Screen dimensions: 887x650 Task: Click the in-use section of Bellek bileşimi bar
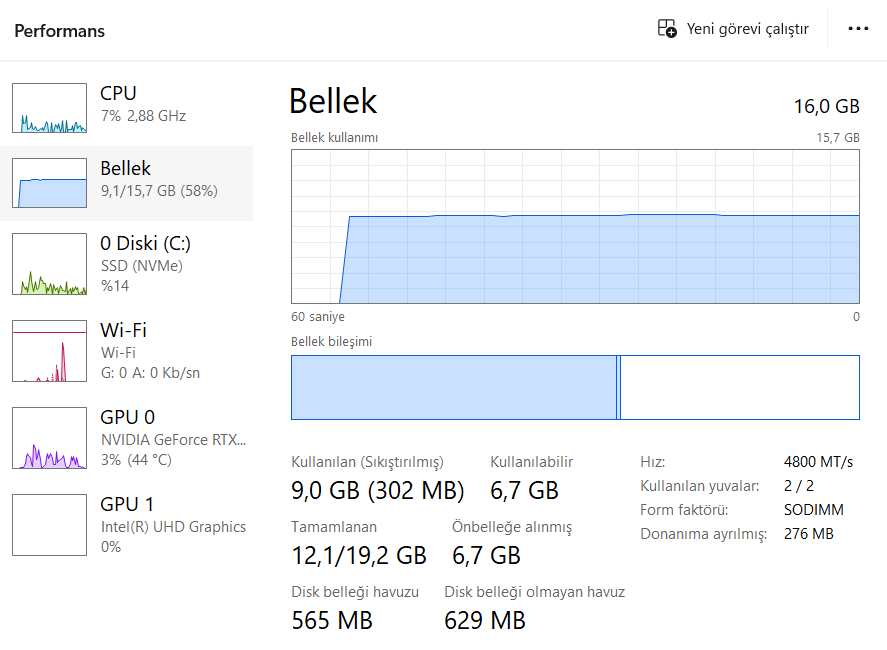coord(454,388)
